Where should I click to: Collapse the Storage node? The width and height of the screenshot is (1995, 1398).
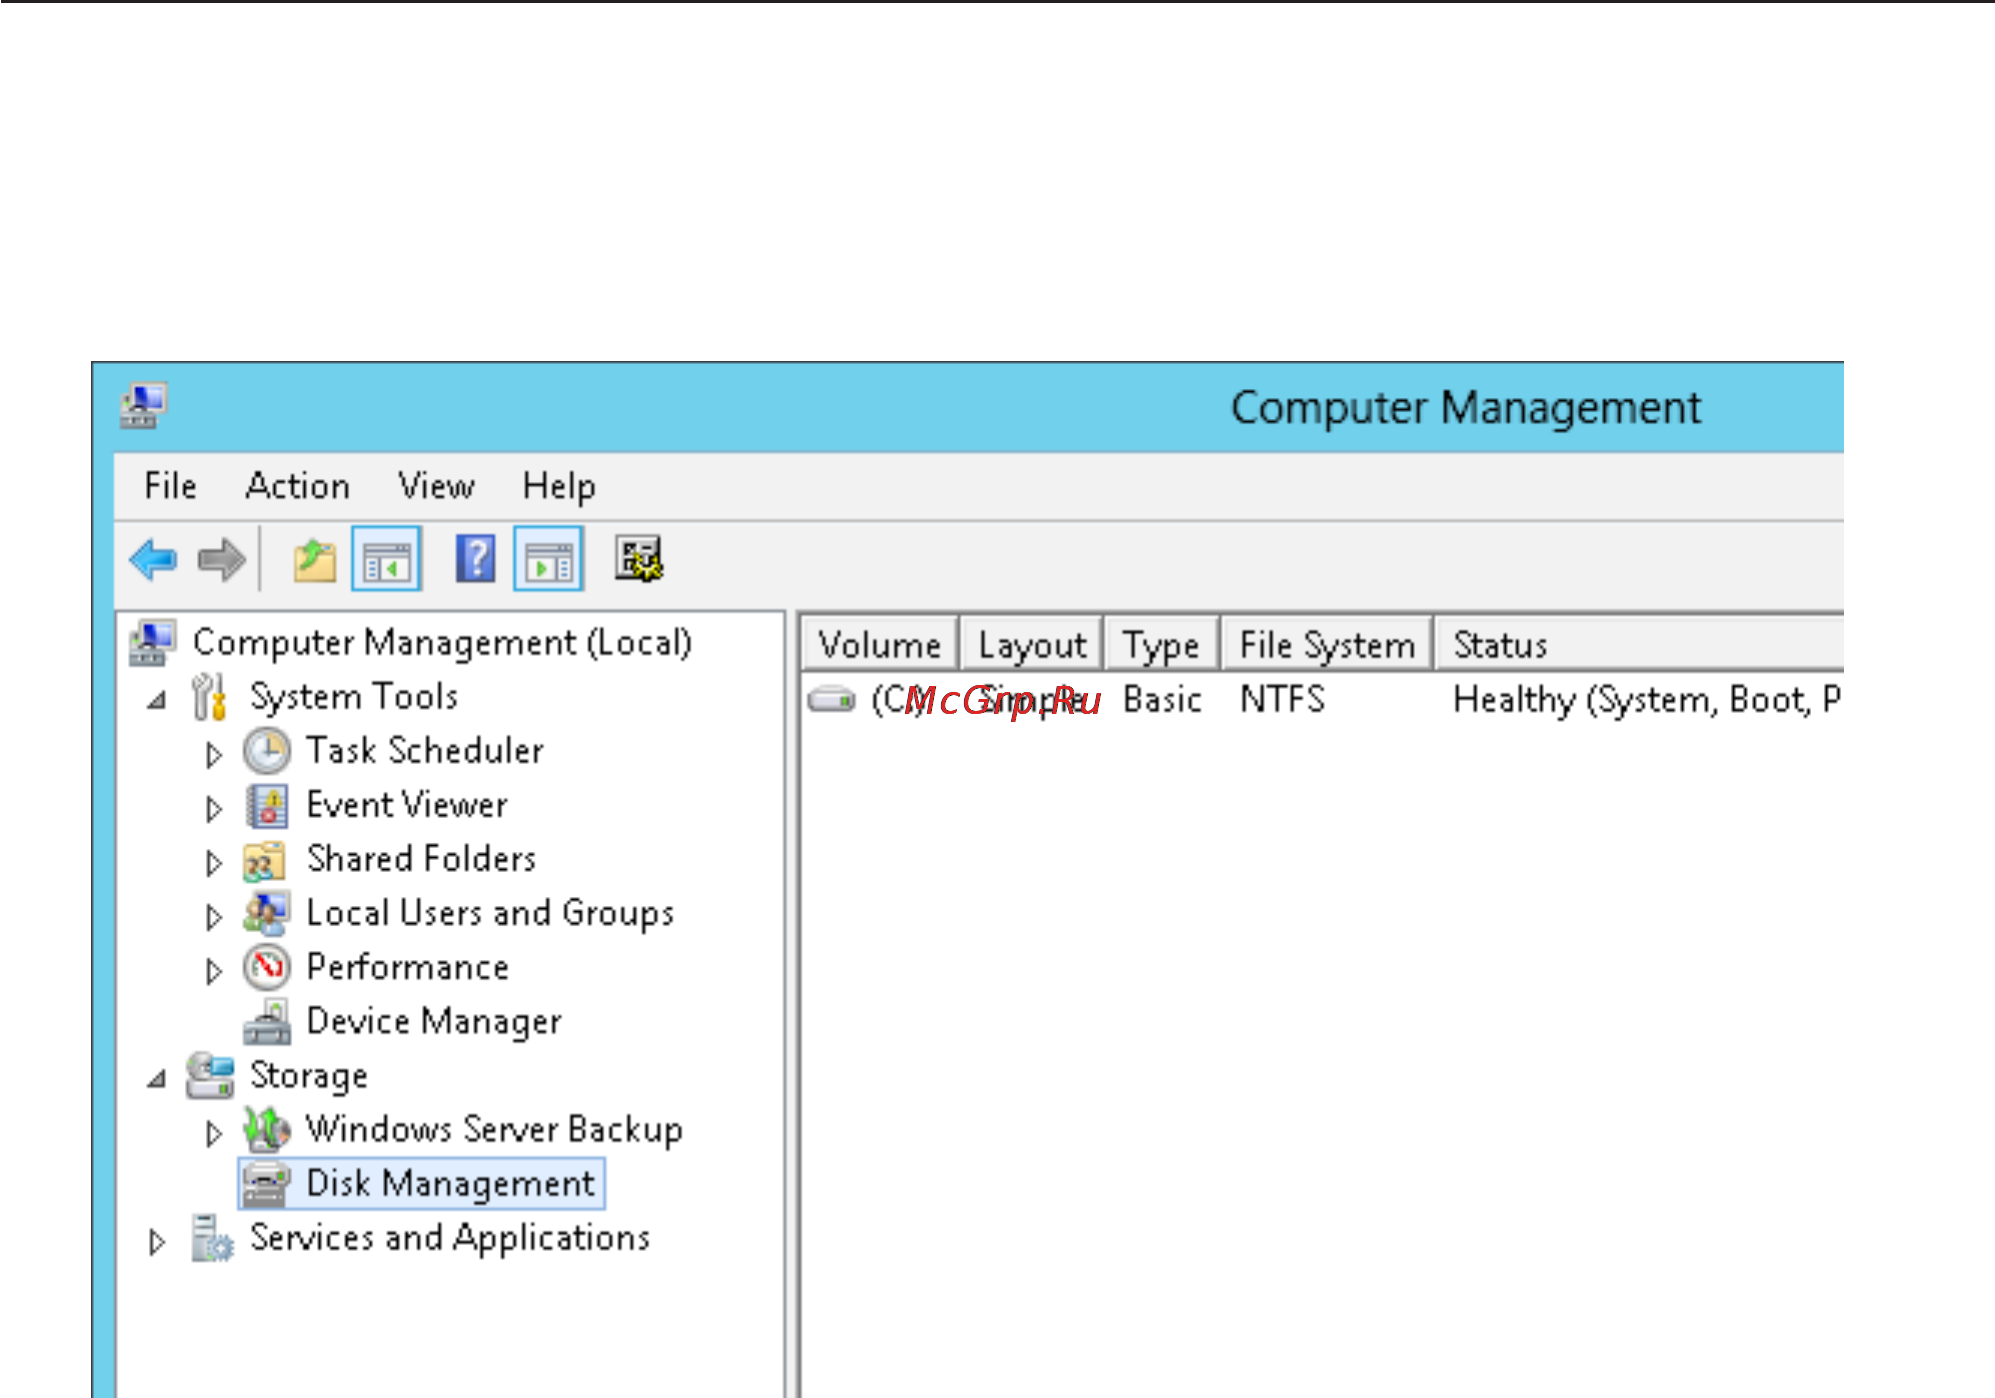(157, 1078)
